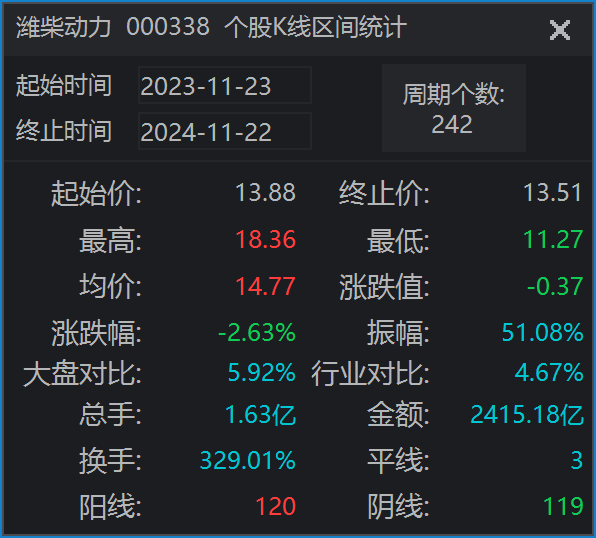Select the percentage change -2.63%
Viewport: 596px width, 538px height.
click(257, 333)
